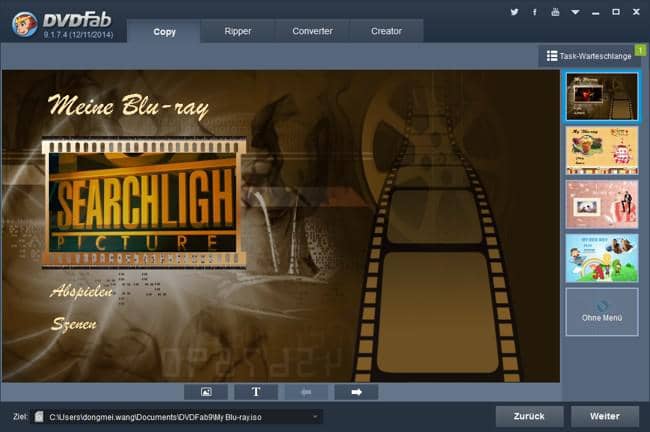The height and width of the screenshot is (432, 650).
Task: Click the DVDFab mascot logo
Action: [x=24, y=24]
